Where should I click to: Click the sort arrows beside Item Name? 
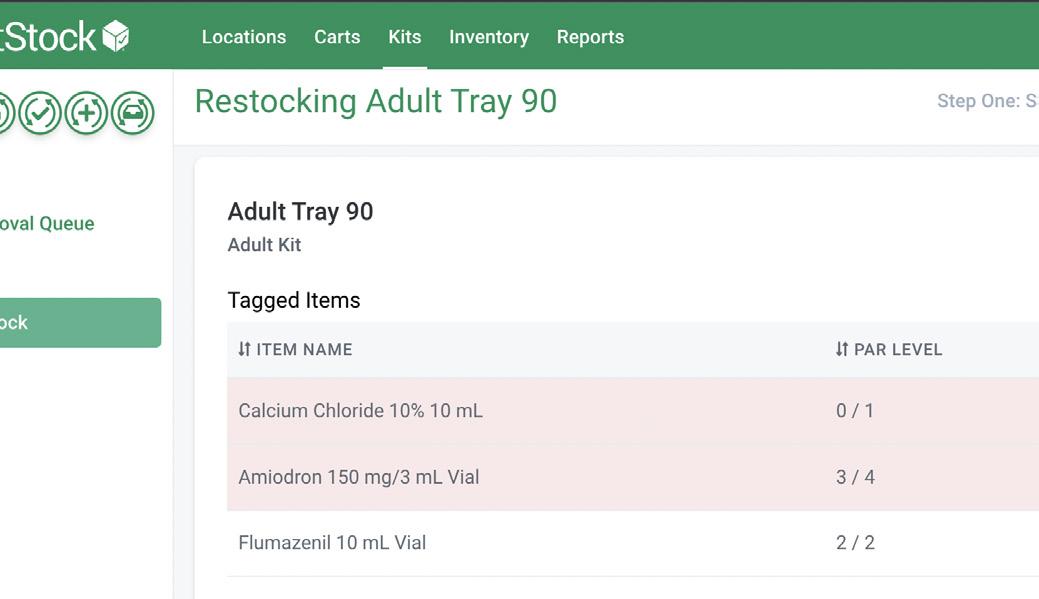pos(245,350)
